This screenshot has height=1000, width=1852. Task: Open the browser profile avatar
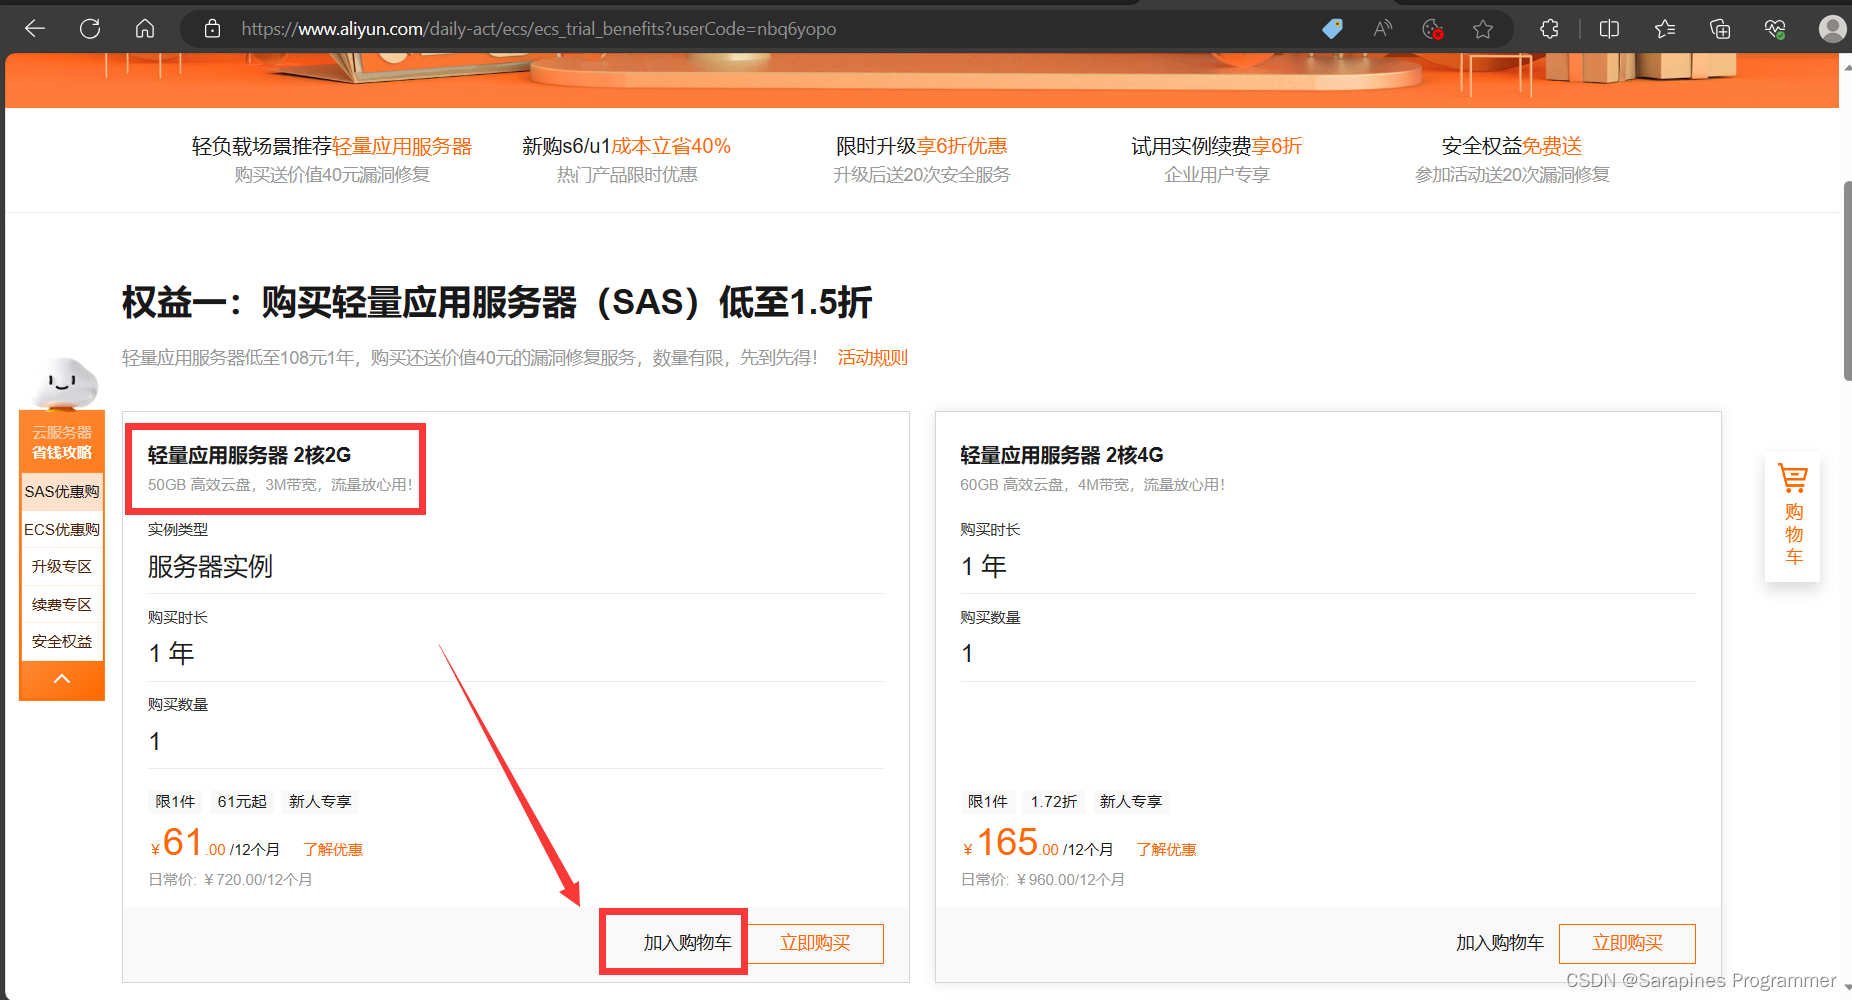click(x=1832, y=29)
